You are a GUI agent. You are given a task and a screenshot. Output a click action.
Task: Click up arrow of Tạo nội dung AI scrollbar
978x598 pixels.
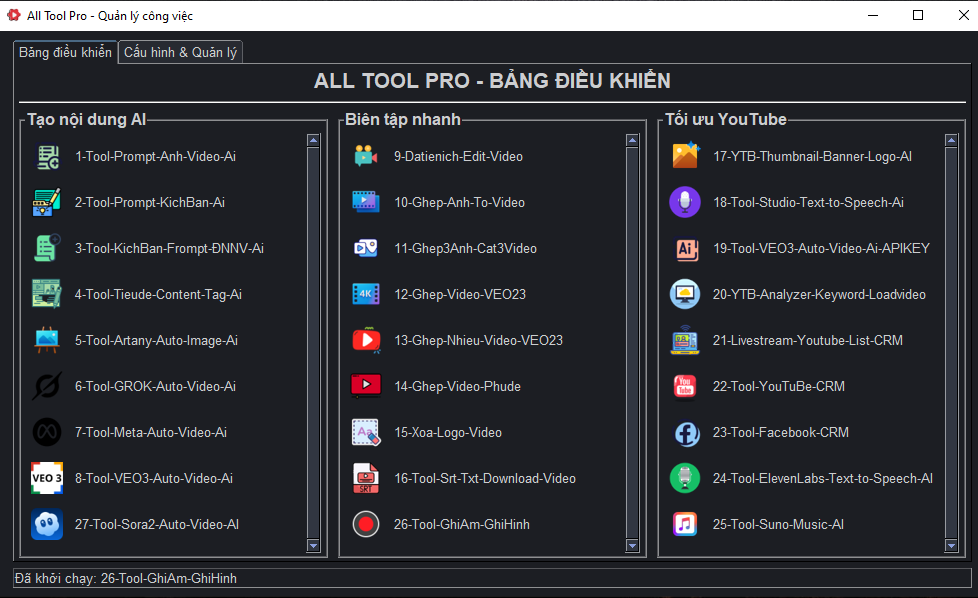tap(313, 140)
